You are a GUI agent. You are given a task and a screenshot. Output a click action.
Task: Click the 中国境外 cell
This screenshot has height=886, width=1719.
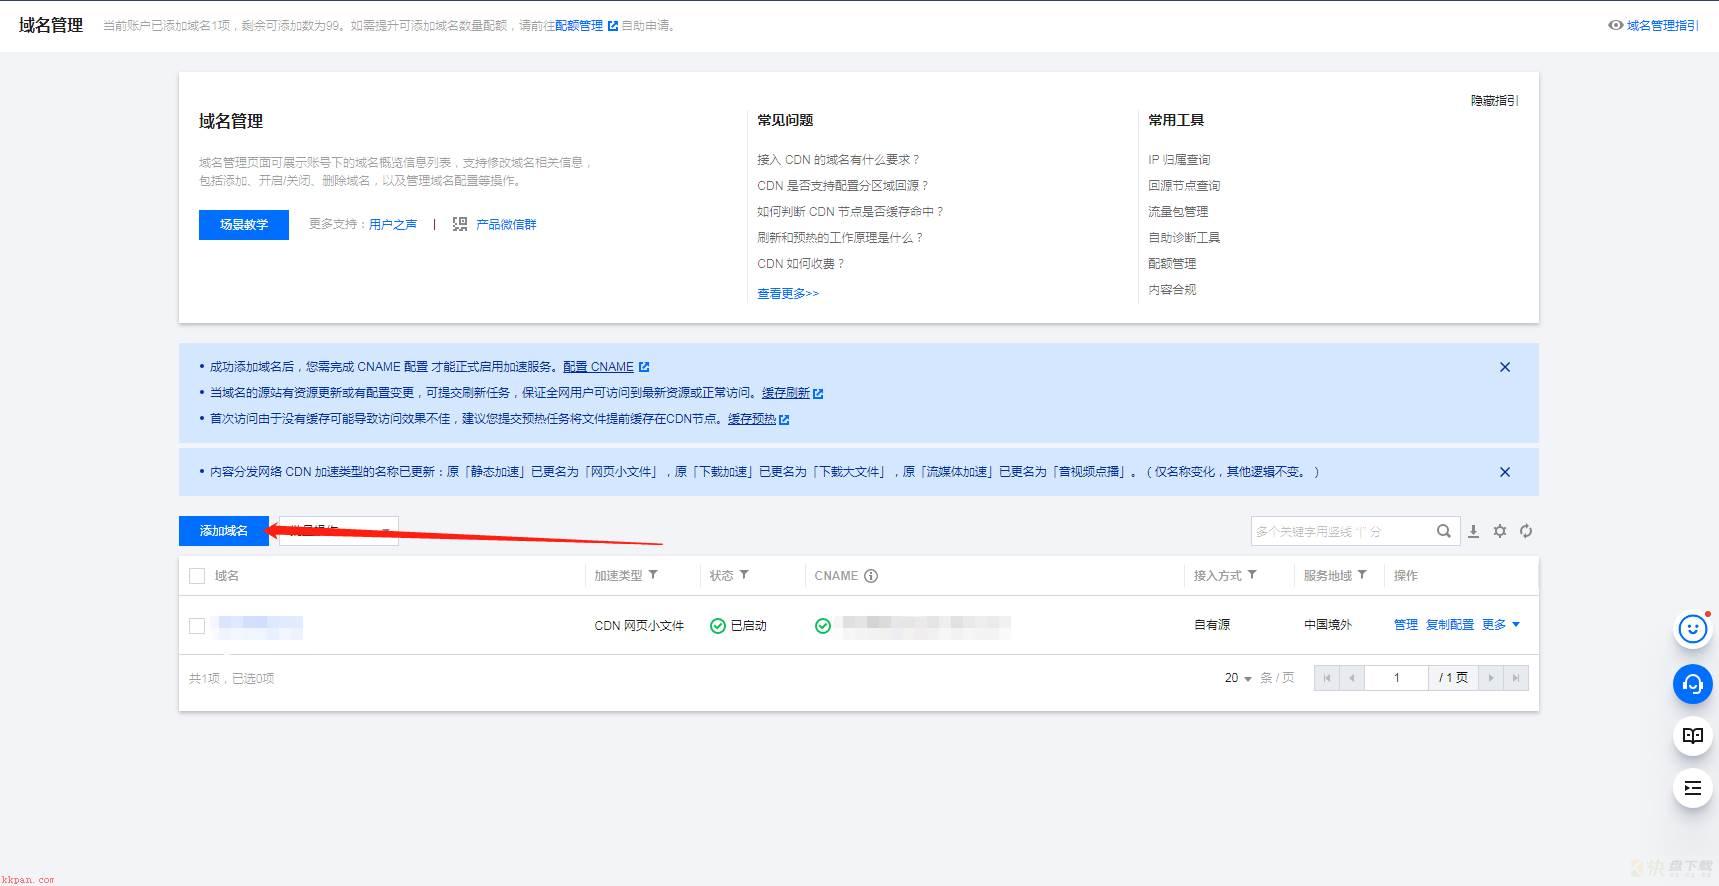click(x=1328, y=625)
